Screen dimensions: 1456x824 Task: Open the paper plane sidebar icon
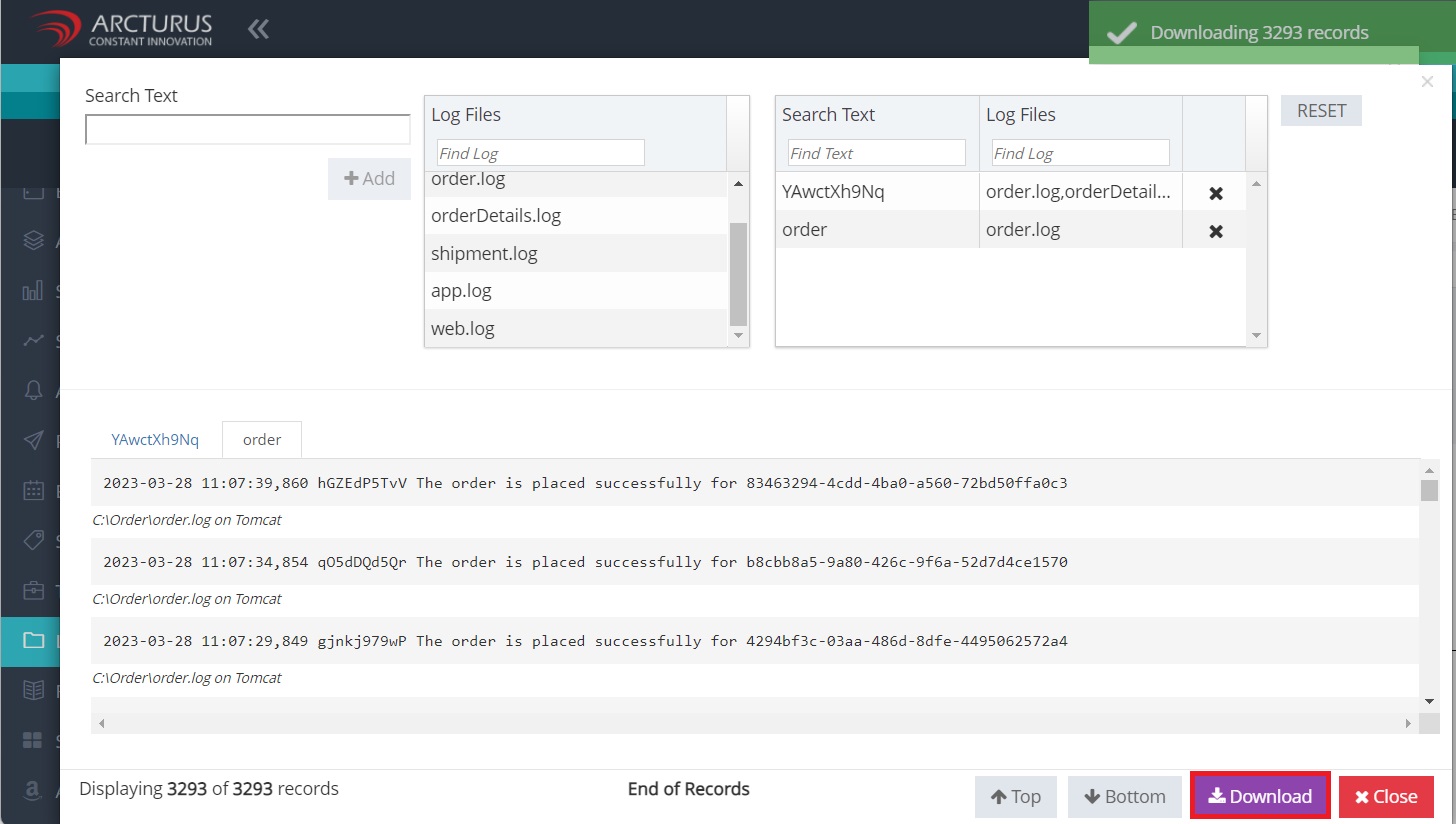(x=34, y=440)
